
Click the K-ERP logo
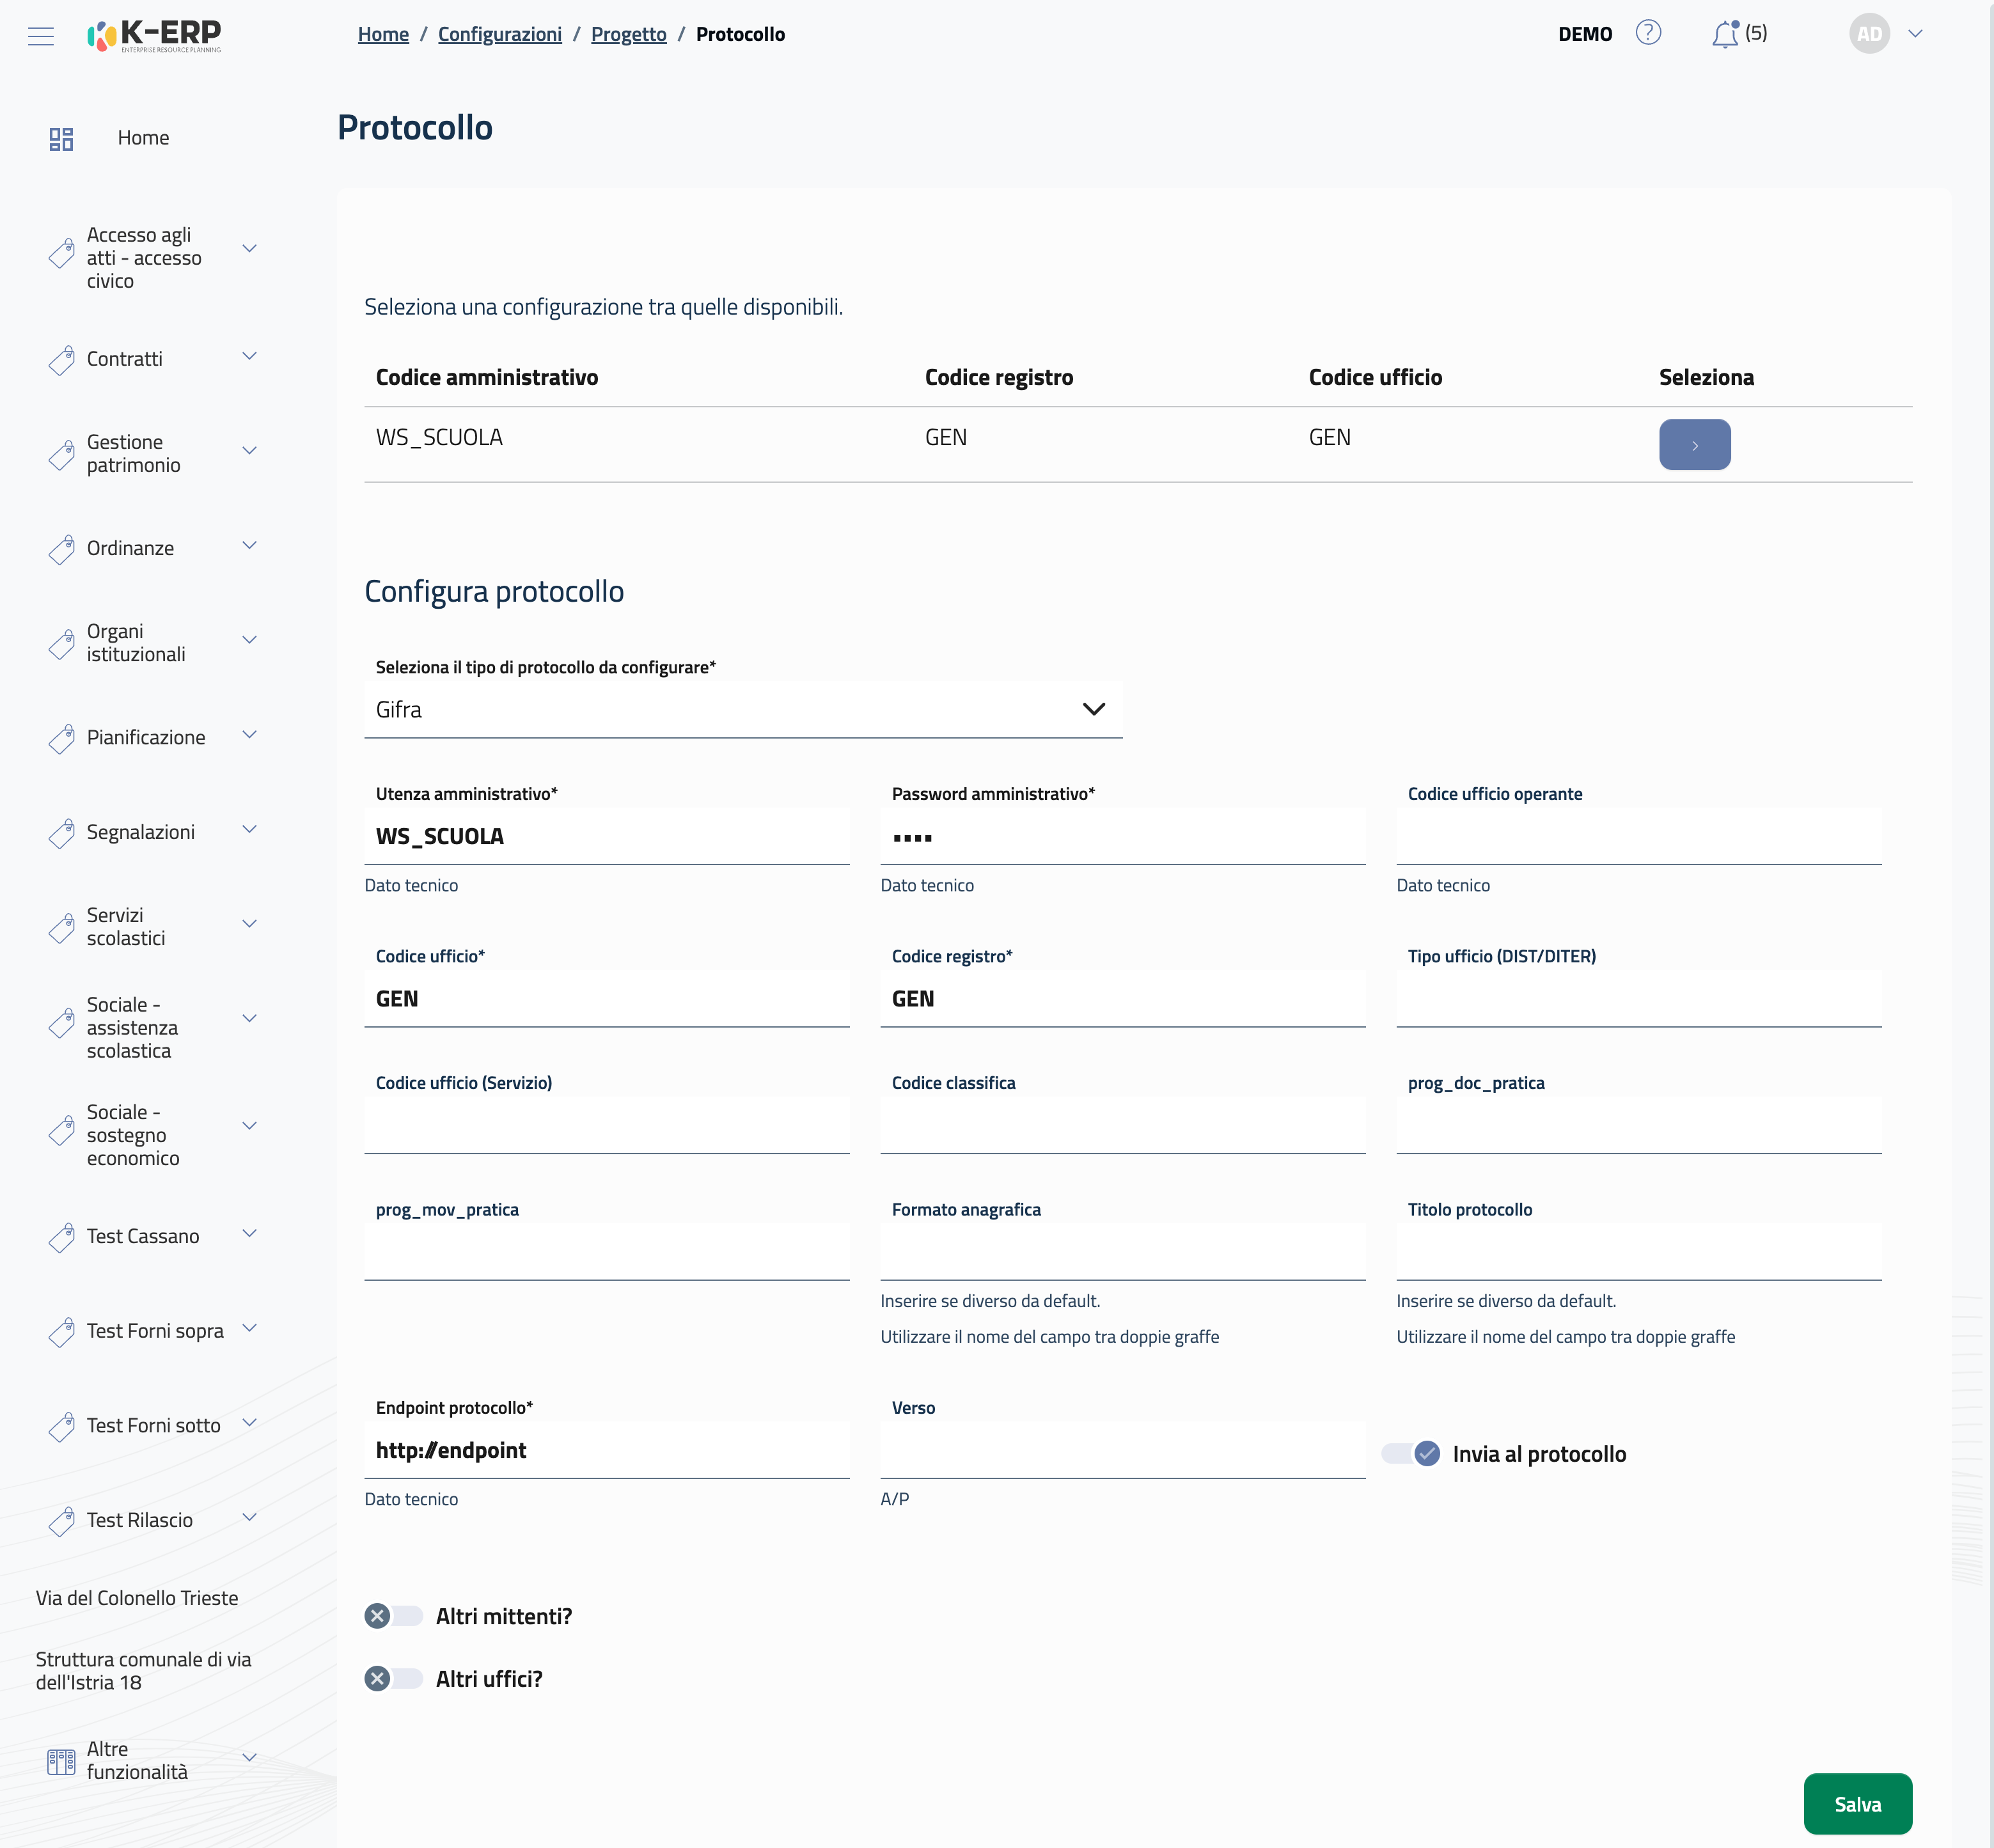tap(155, 35)
